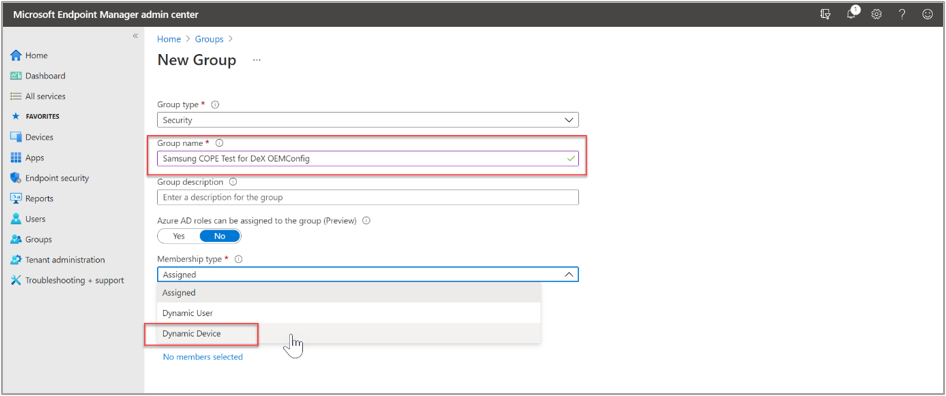This screenshot has height=396, width=946.
Task: Click the Home house icon in sidebar
Action: (16, 56)
